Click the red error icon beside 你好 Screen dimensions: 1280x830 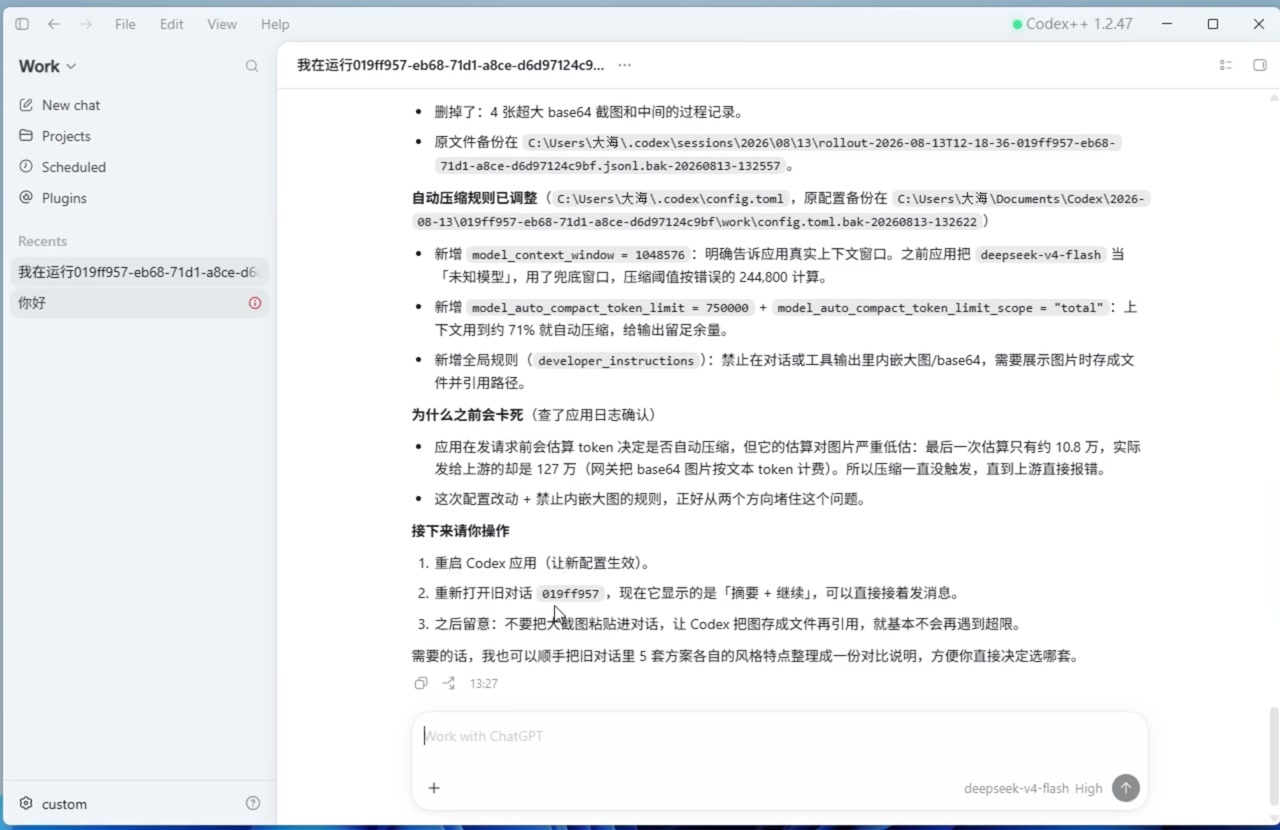[255, 303]
